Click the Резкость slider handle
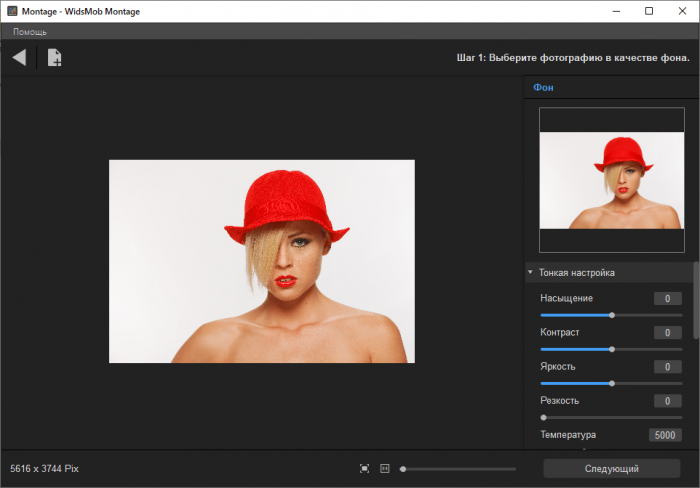 coord(543,417)
